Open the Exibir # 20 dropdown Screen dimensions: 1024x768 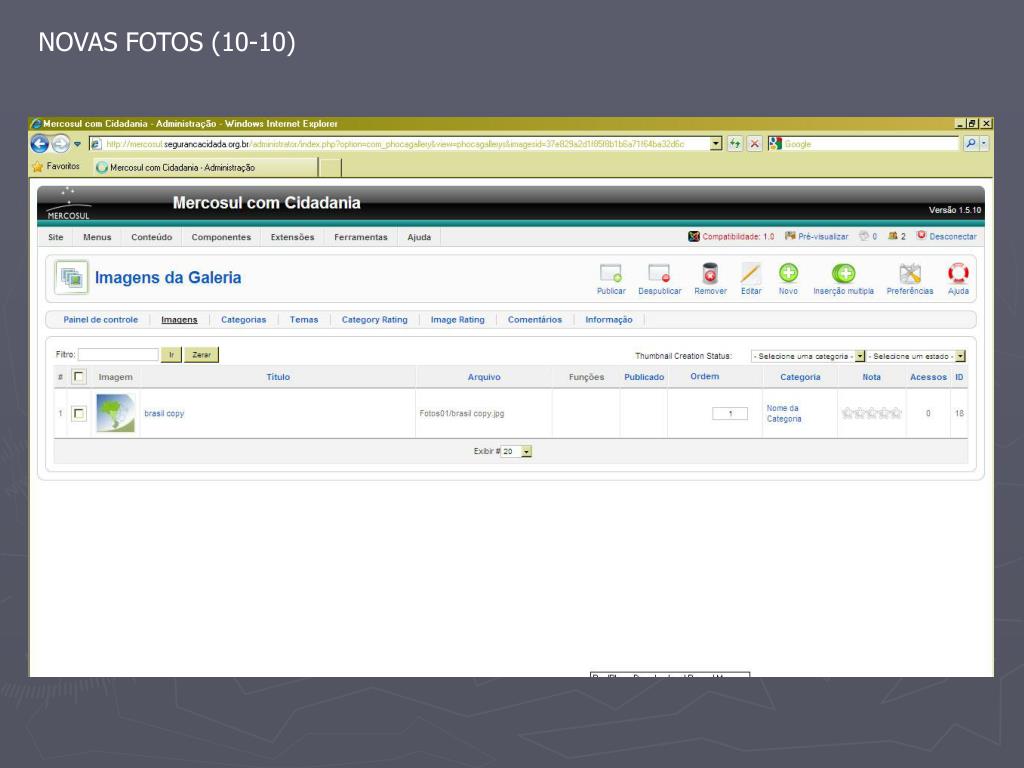(516, 451)
